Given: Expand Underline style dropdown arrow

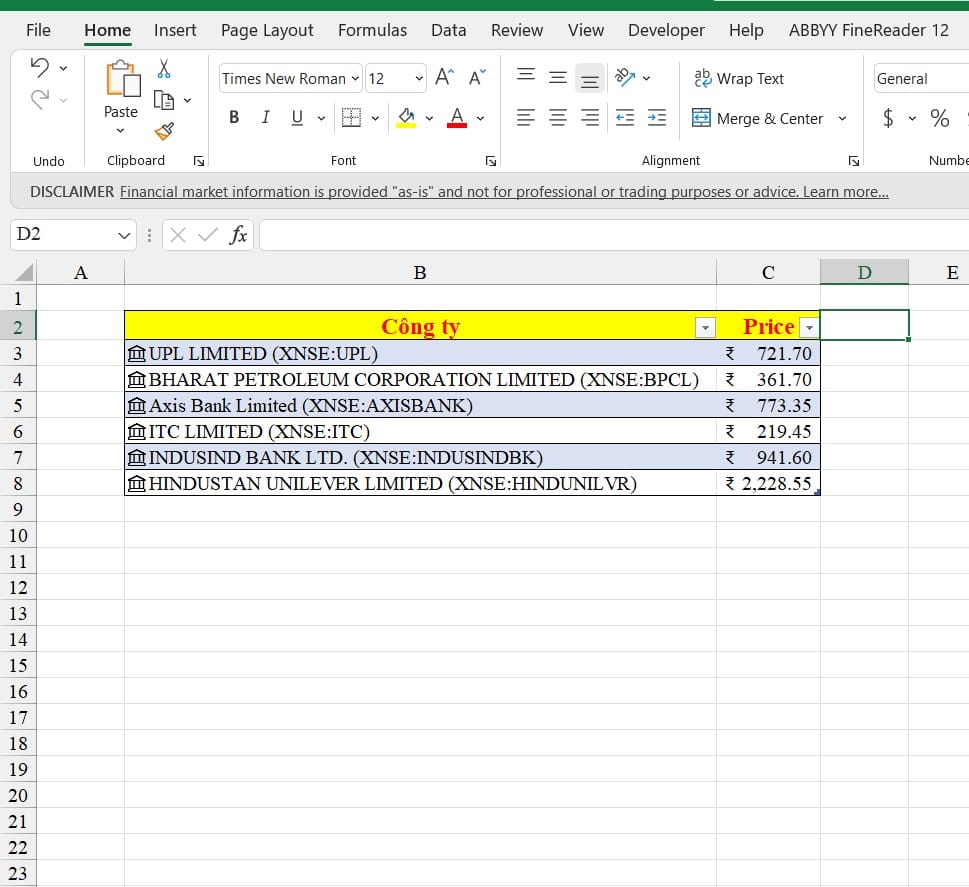Looking at the screenshot, I should click(x=321, y=118).
